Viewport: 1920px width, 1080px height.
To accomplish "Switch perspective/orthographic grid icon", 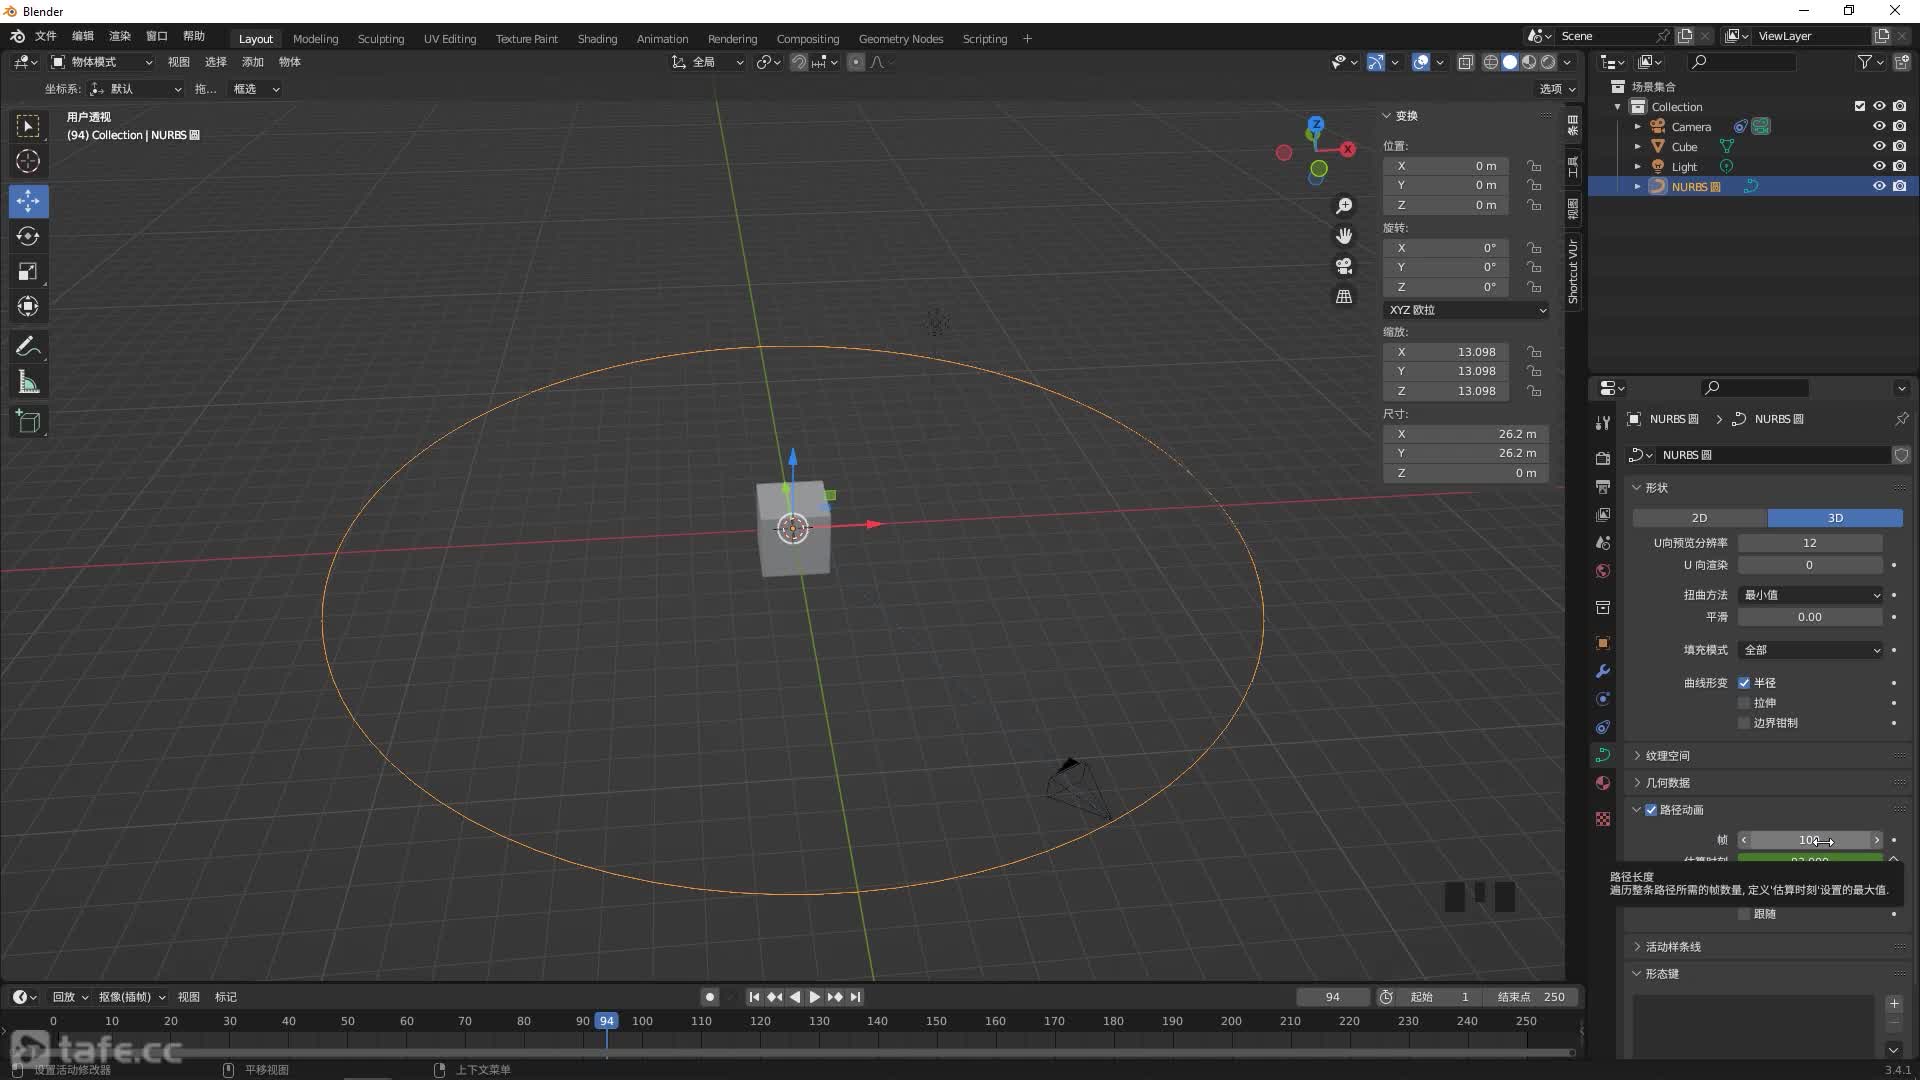I will click(x=1344, y=297).
